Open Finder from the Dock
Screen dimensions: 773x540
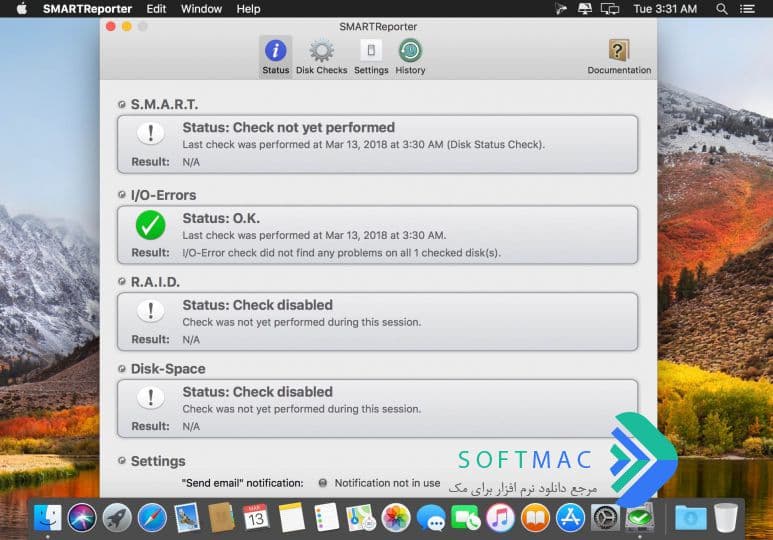pos(47,518)
